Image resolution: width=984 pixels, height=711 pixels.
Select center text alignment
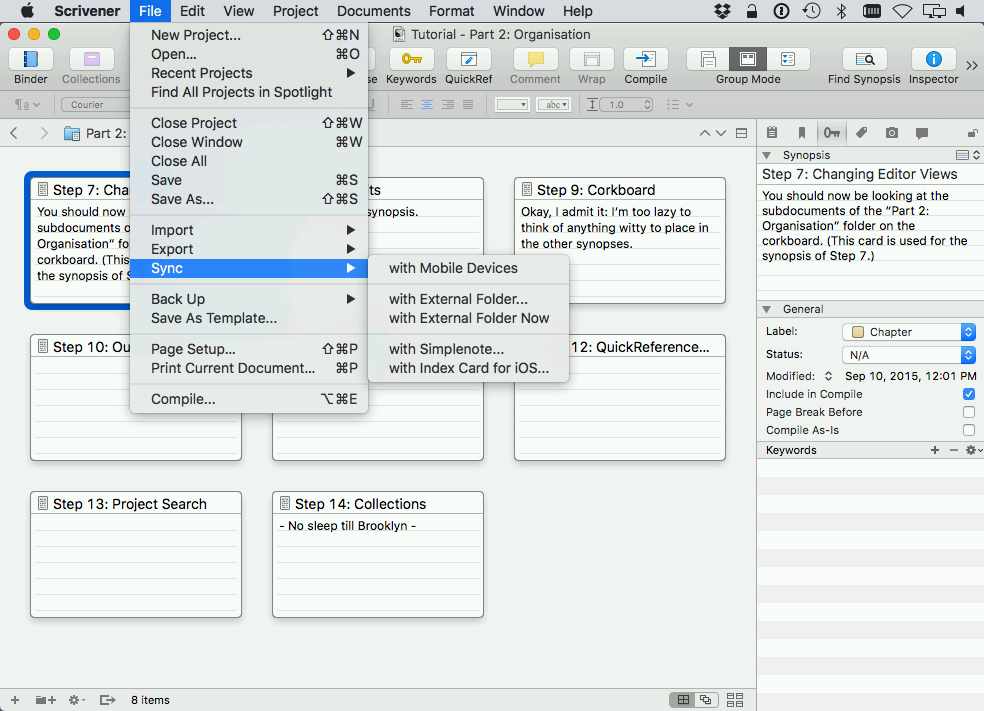click(427, 105)
